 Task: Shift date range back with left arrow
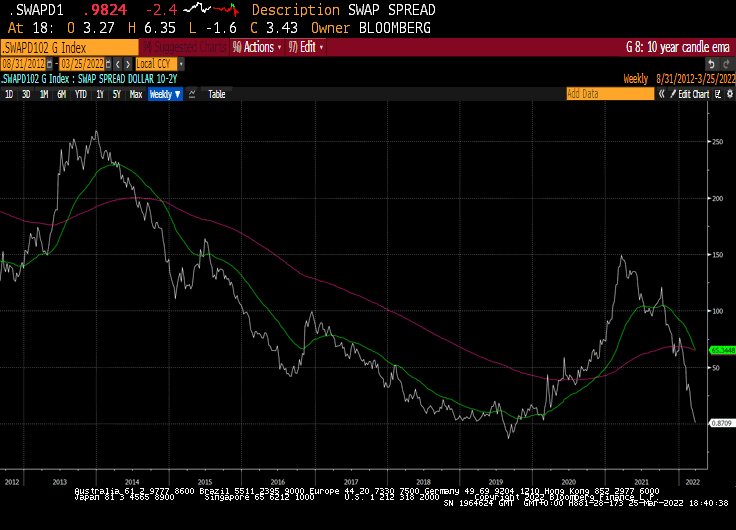tap(118, 64)
